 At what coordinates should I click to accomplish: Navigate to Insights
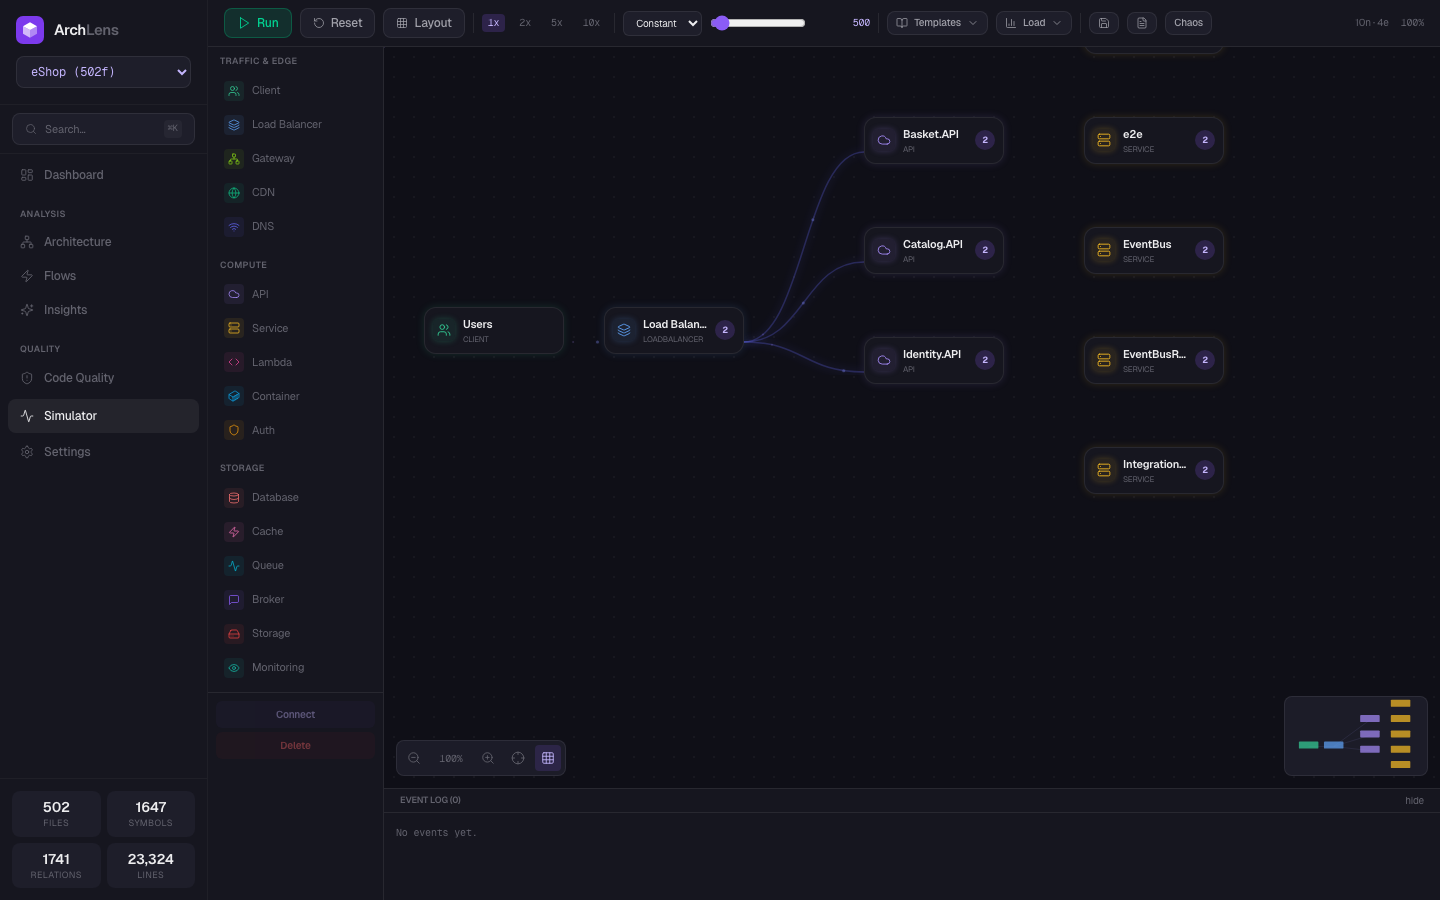tap(104, 310)
